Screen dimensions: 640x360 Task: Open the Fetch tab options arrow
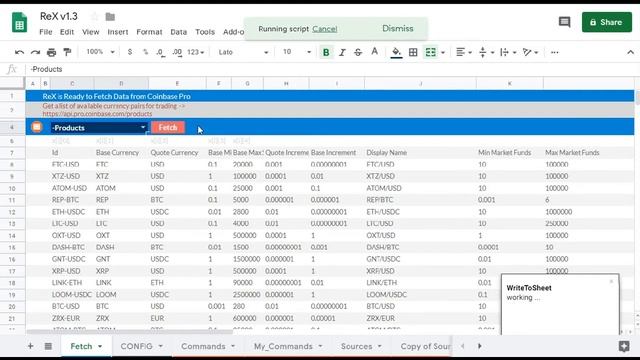pyautogui.click(x=100, y=347)
